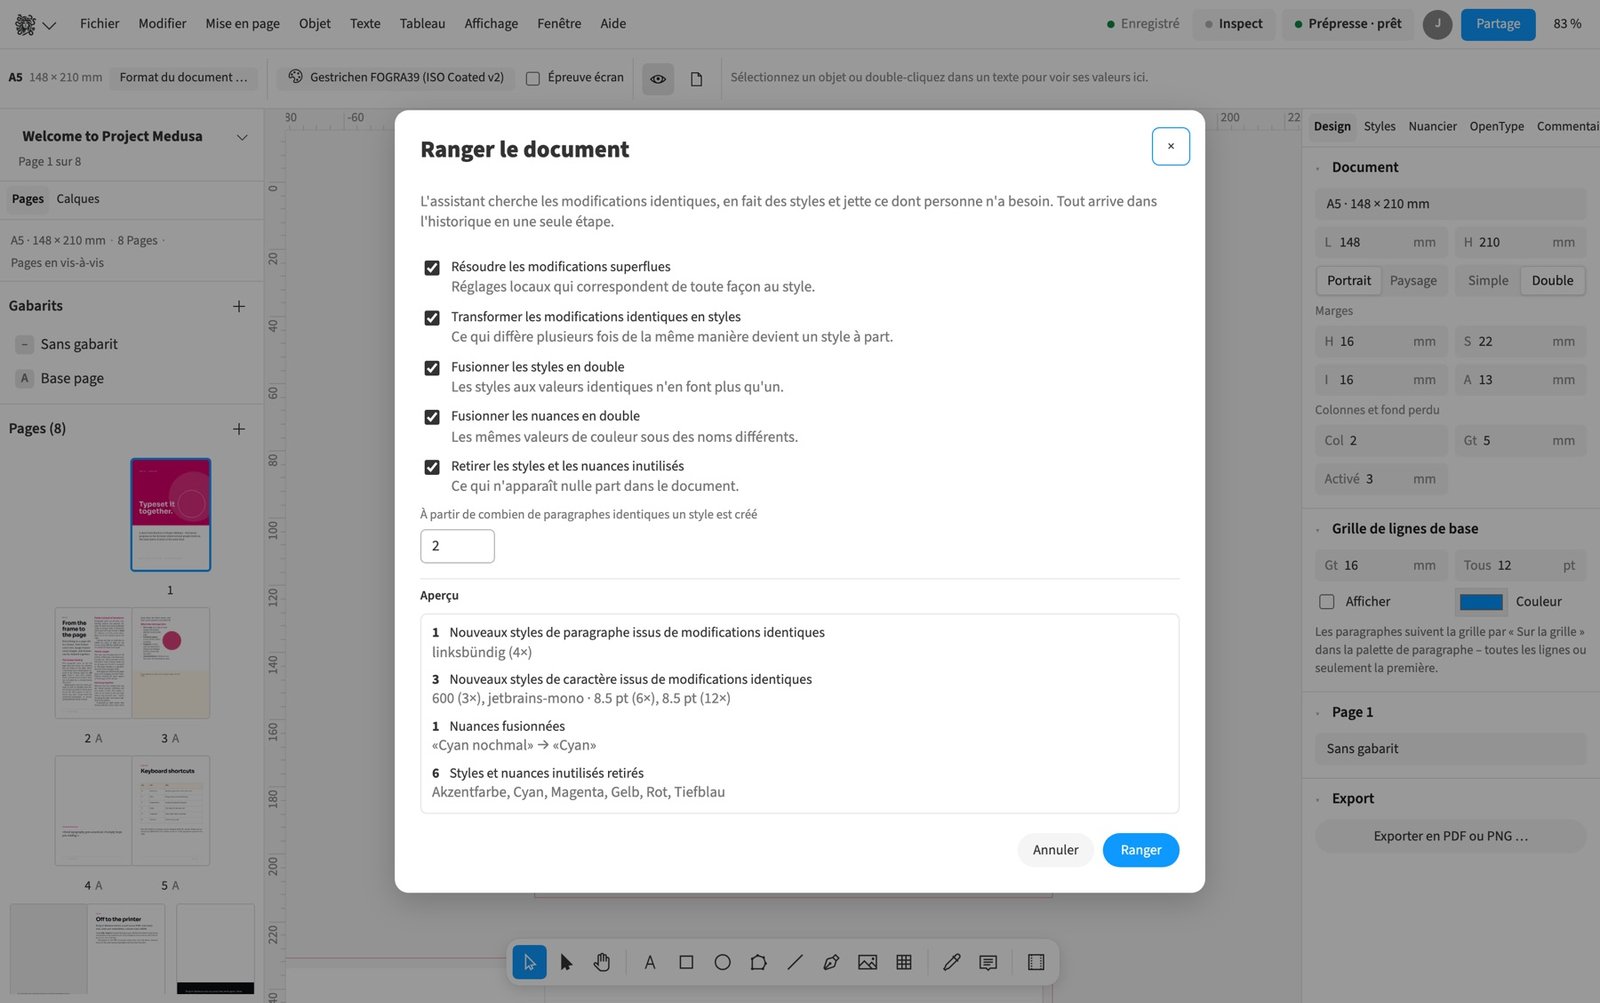Open the Tableau menu
The width and height of the screenshot is (1600, 1003).
tap(422, 24)
